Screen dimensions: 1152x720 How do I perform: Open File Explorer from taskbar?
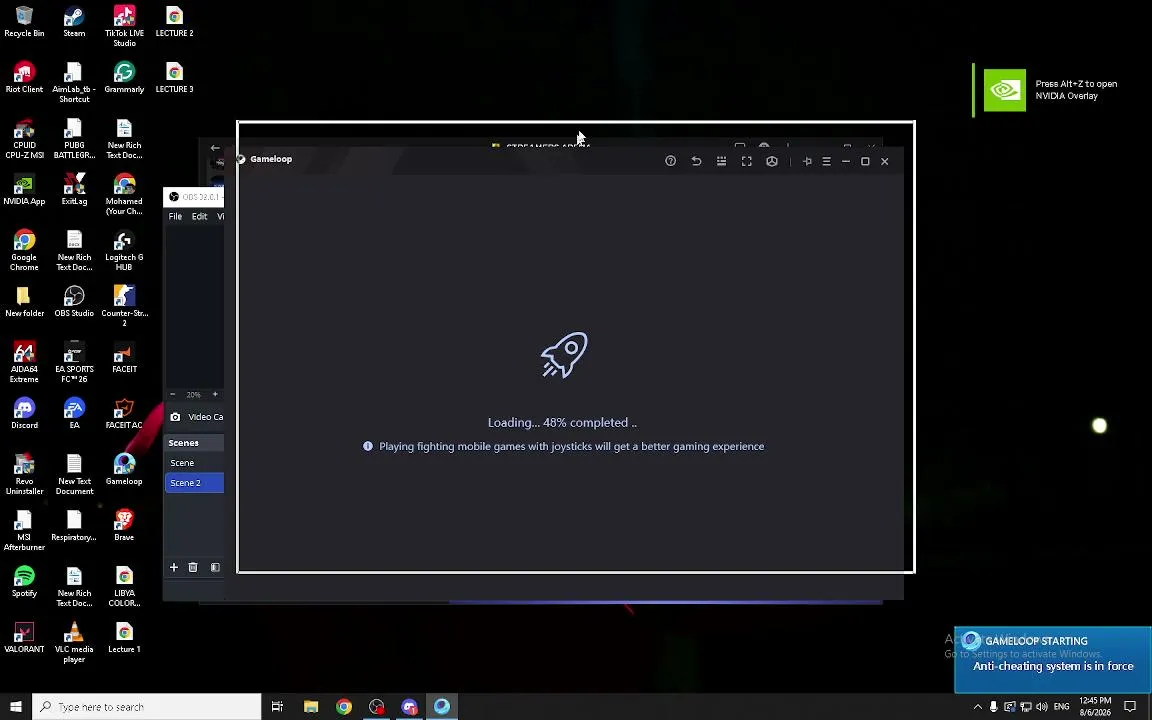311,707
